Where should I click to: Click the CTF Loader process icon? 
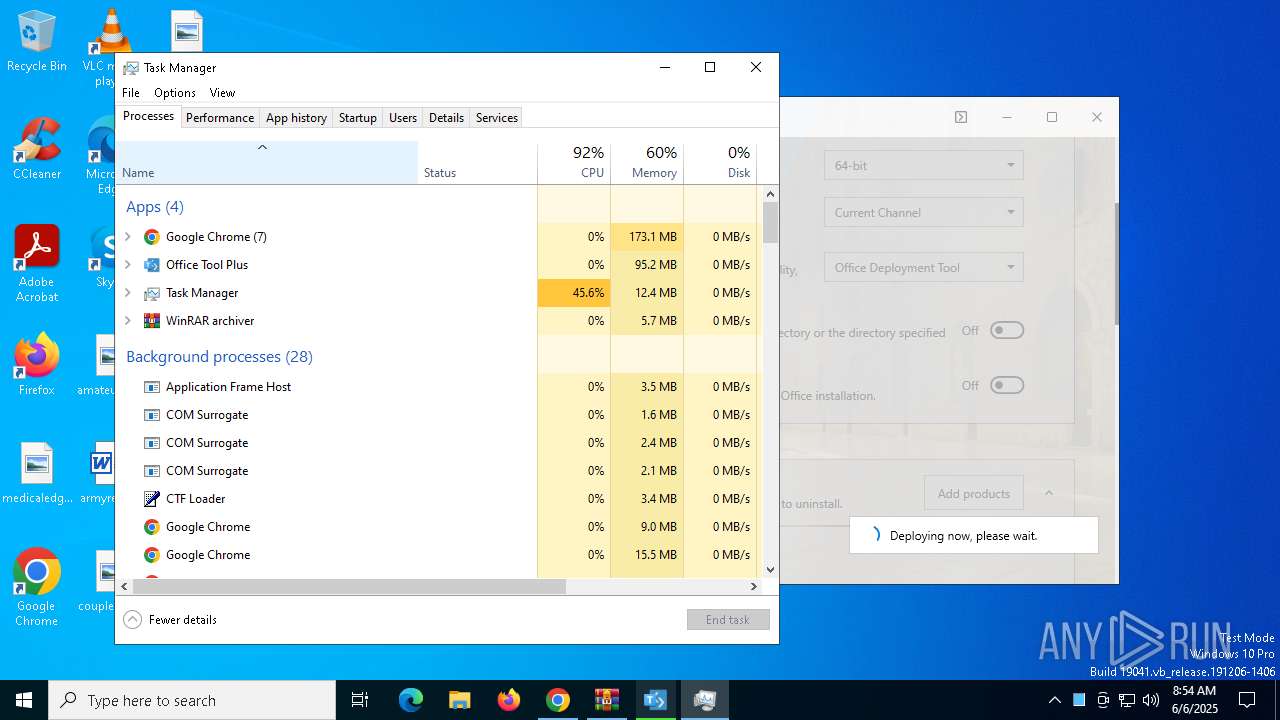click(152, 499)
